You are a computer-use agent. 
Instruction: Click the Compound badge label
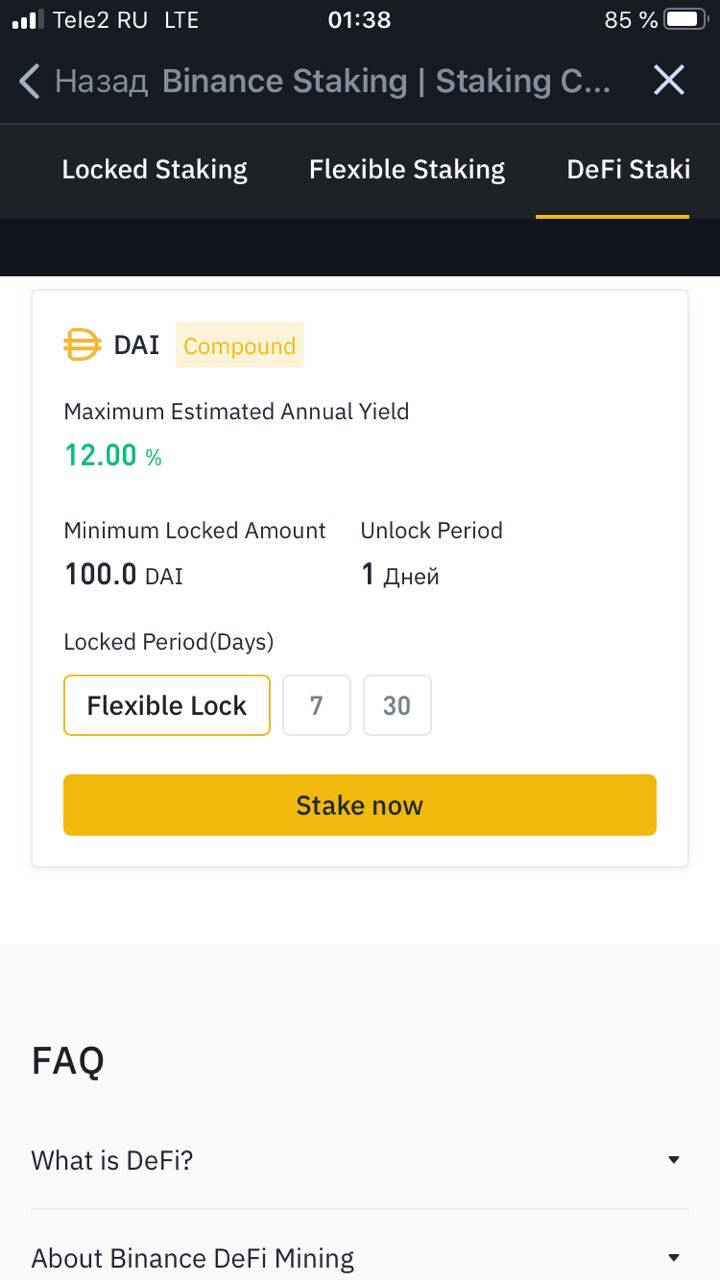coord(240,345)
